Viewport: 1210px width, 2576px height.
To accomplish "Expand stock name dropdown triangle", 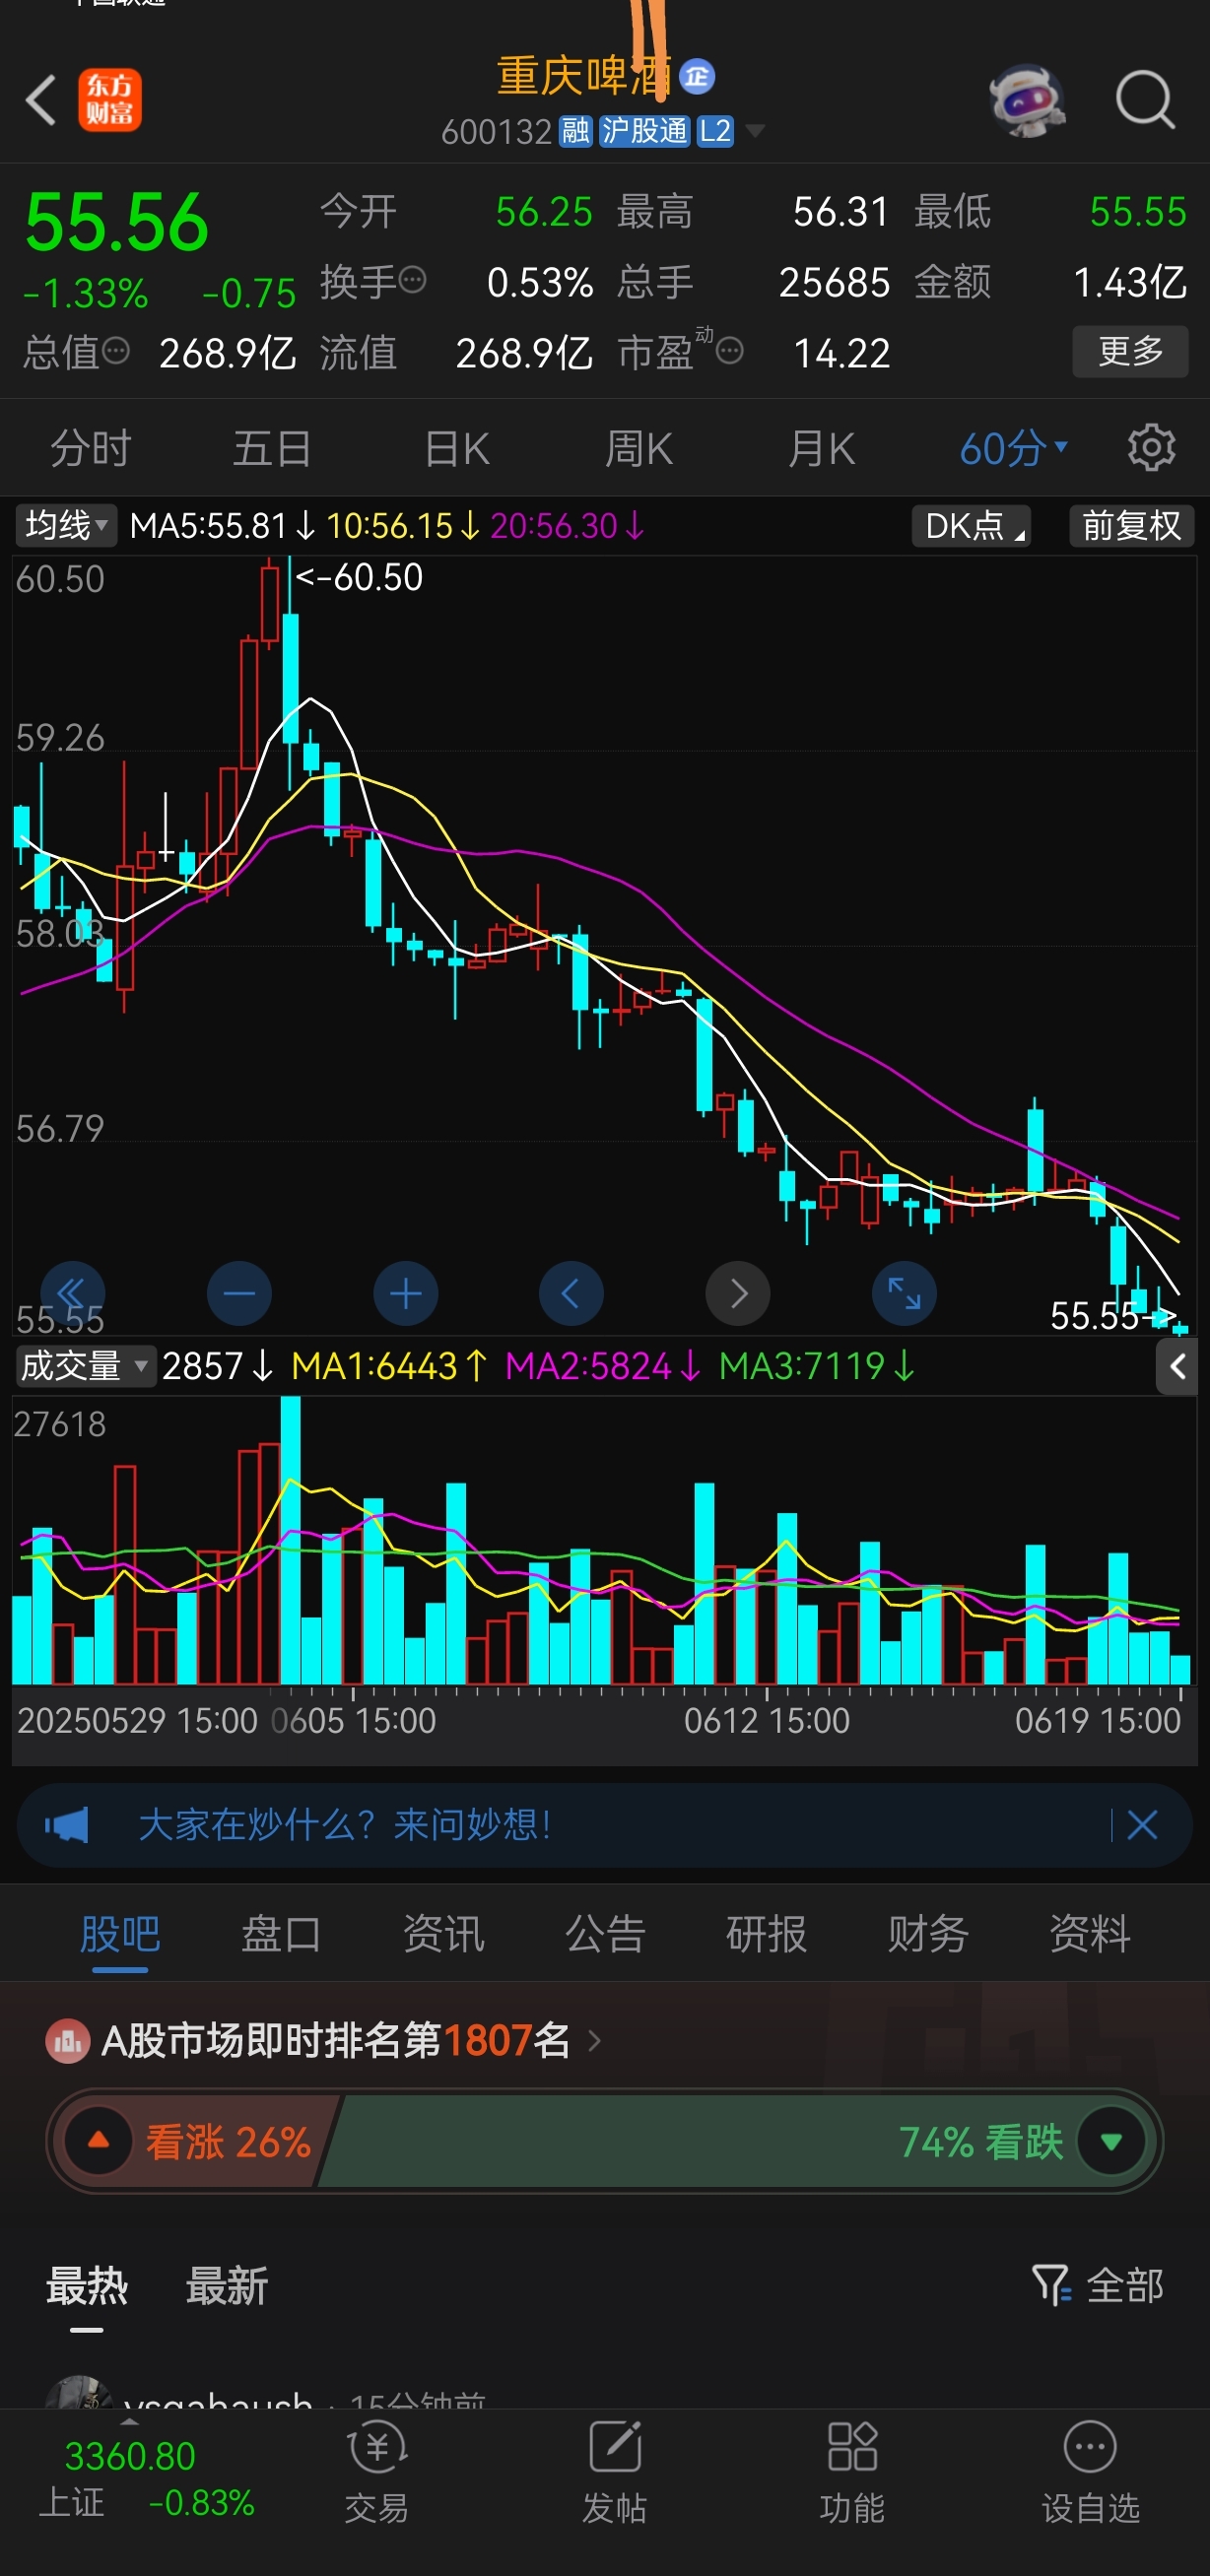I will (x=755, y=131).
